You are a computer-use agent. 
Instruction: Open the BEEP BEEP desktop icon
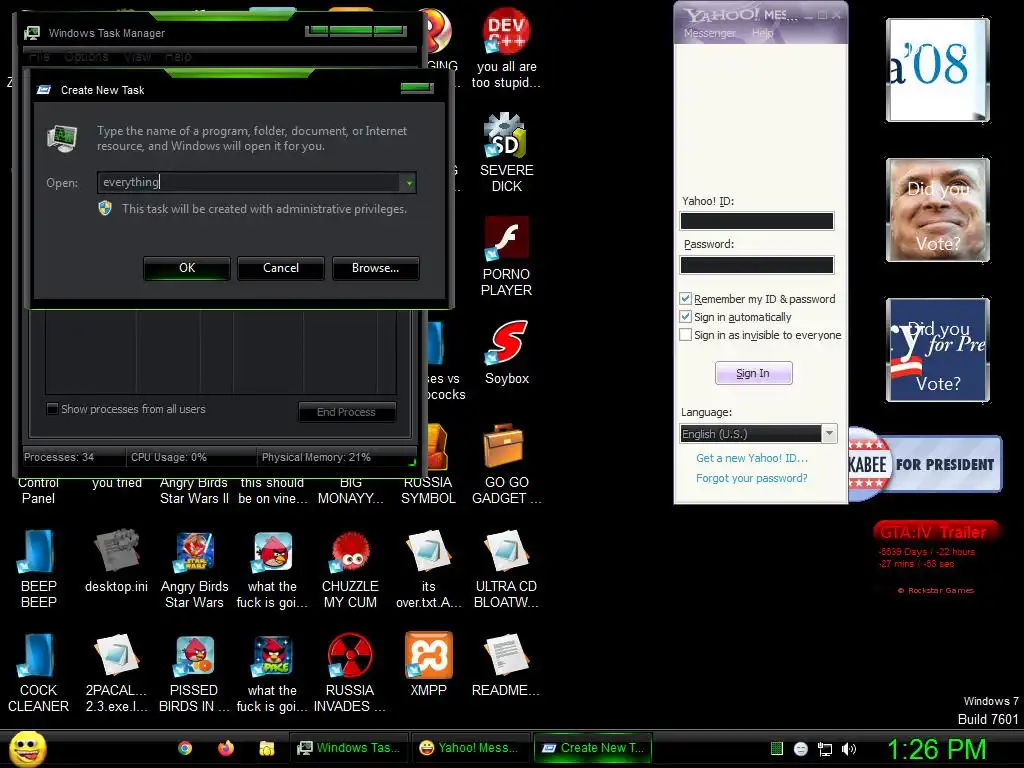click(x=38, y=552)
